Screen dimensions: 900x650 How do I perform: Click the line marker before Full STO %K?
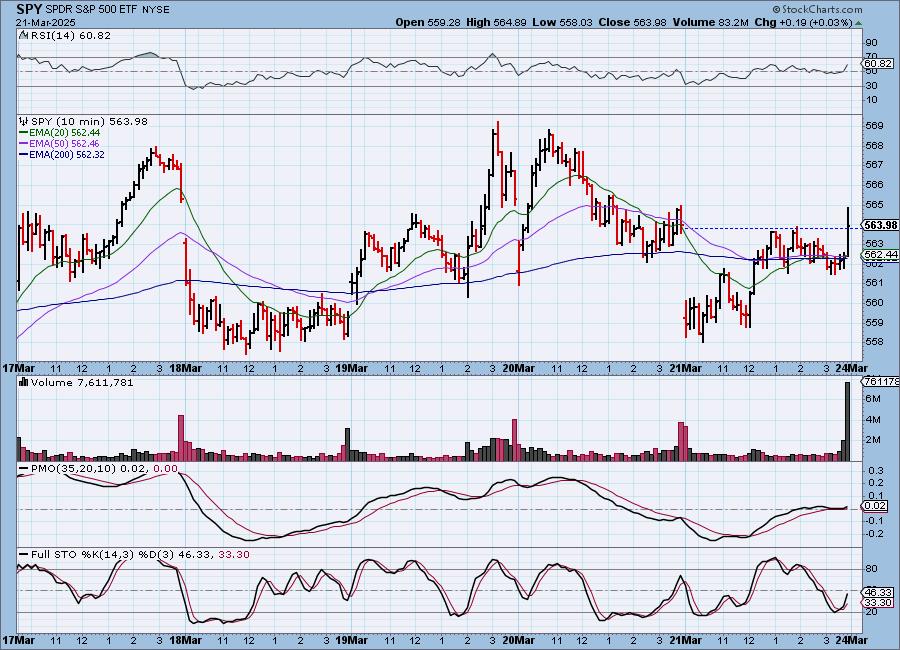coord(24,555)
